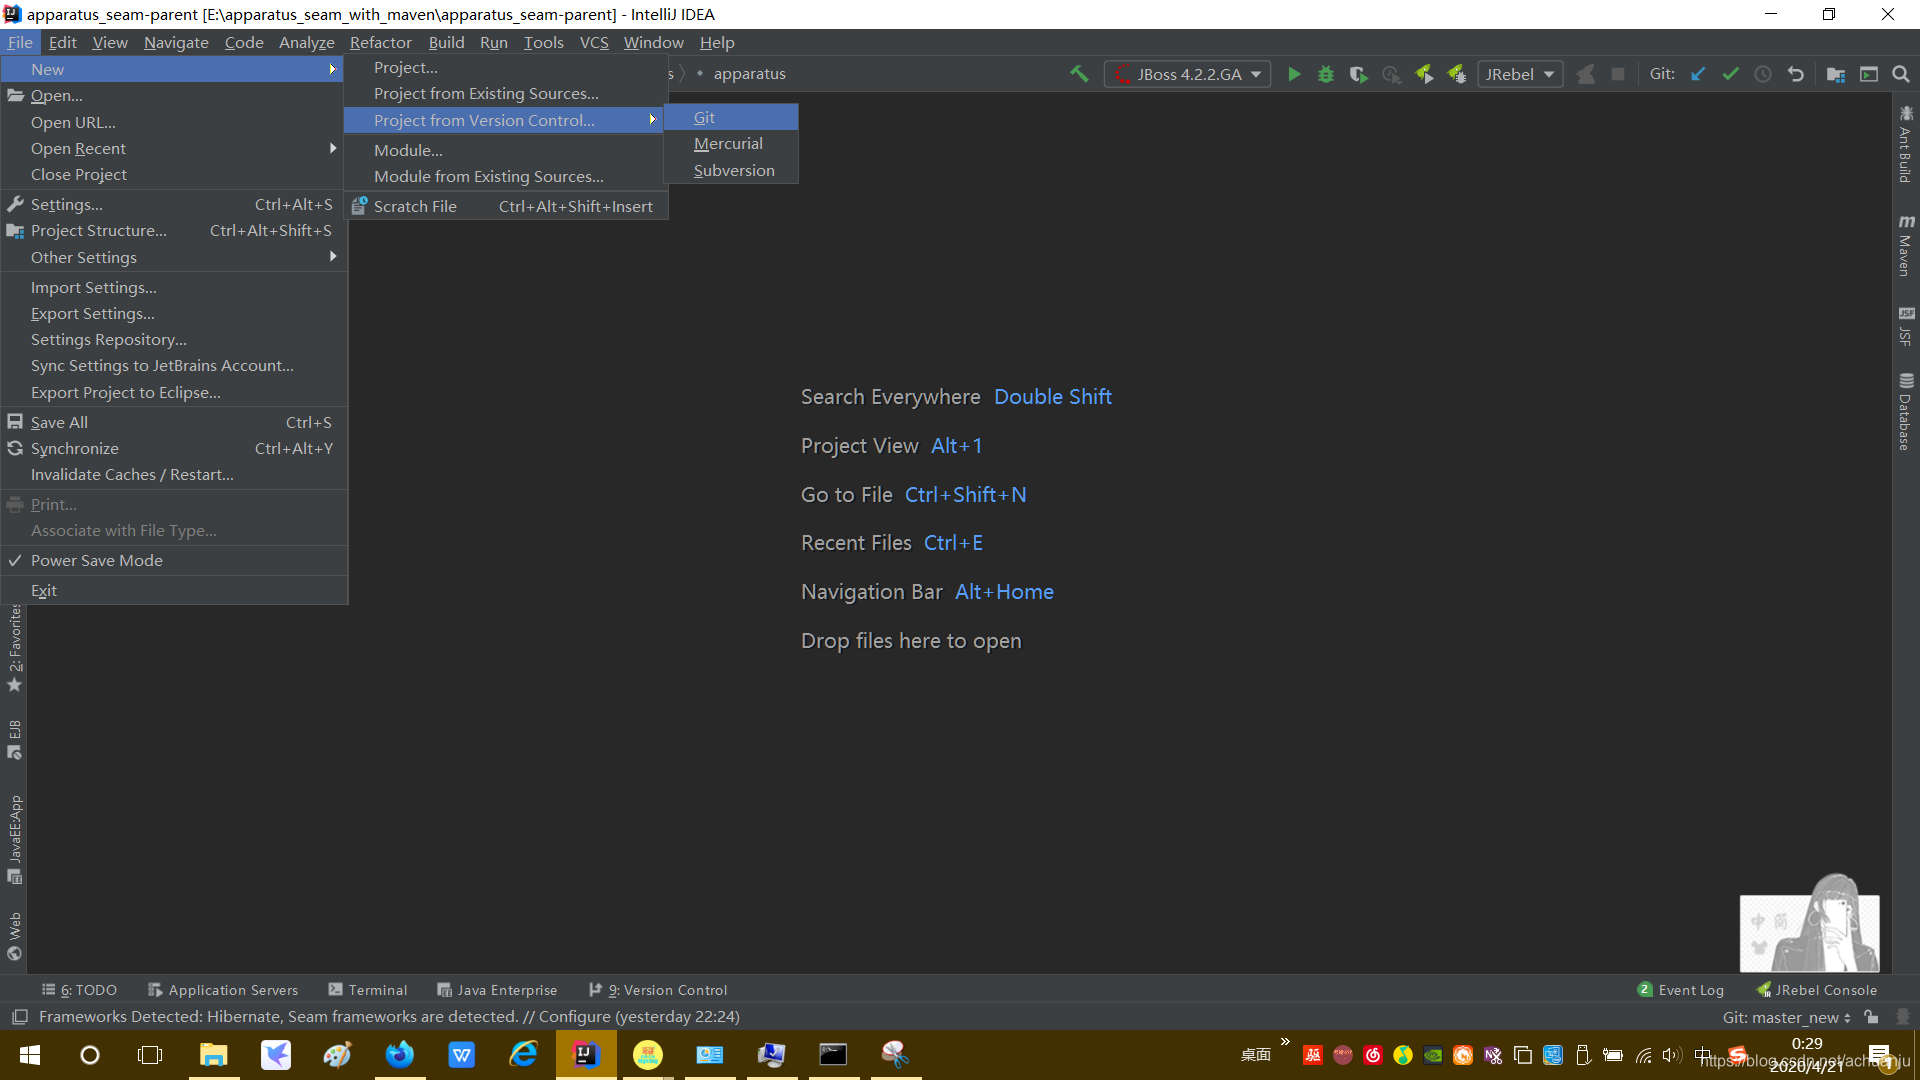Viewport: 1920px width, 1080px height.
Task: Open the Favorites tool window
Action: (14, 648)
